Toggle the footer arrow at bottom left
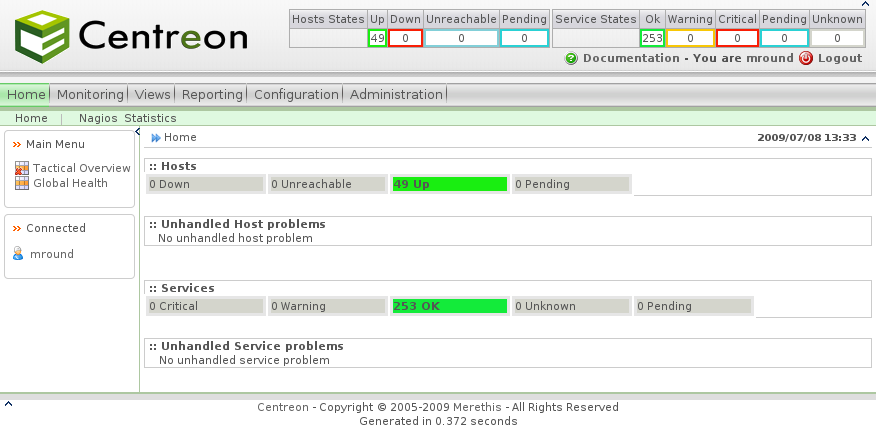The height and width of the screenshot is (425, 876). pyautogui.click(x=8, y=404)
